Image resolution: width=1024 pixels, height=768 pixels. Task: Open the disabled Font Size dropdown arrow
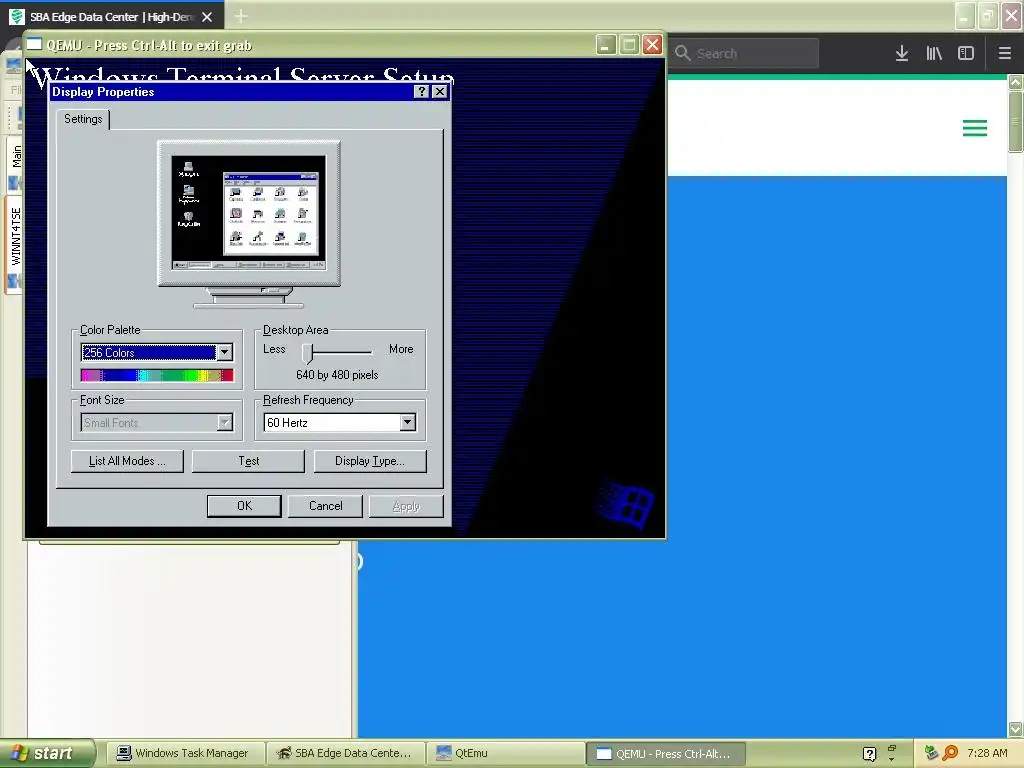224,423
